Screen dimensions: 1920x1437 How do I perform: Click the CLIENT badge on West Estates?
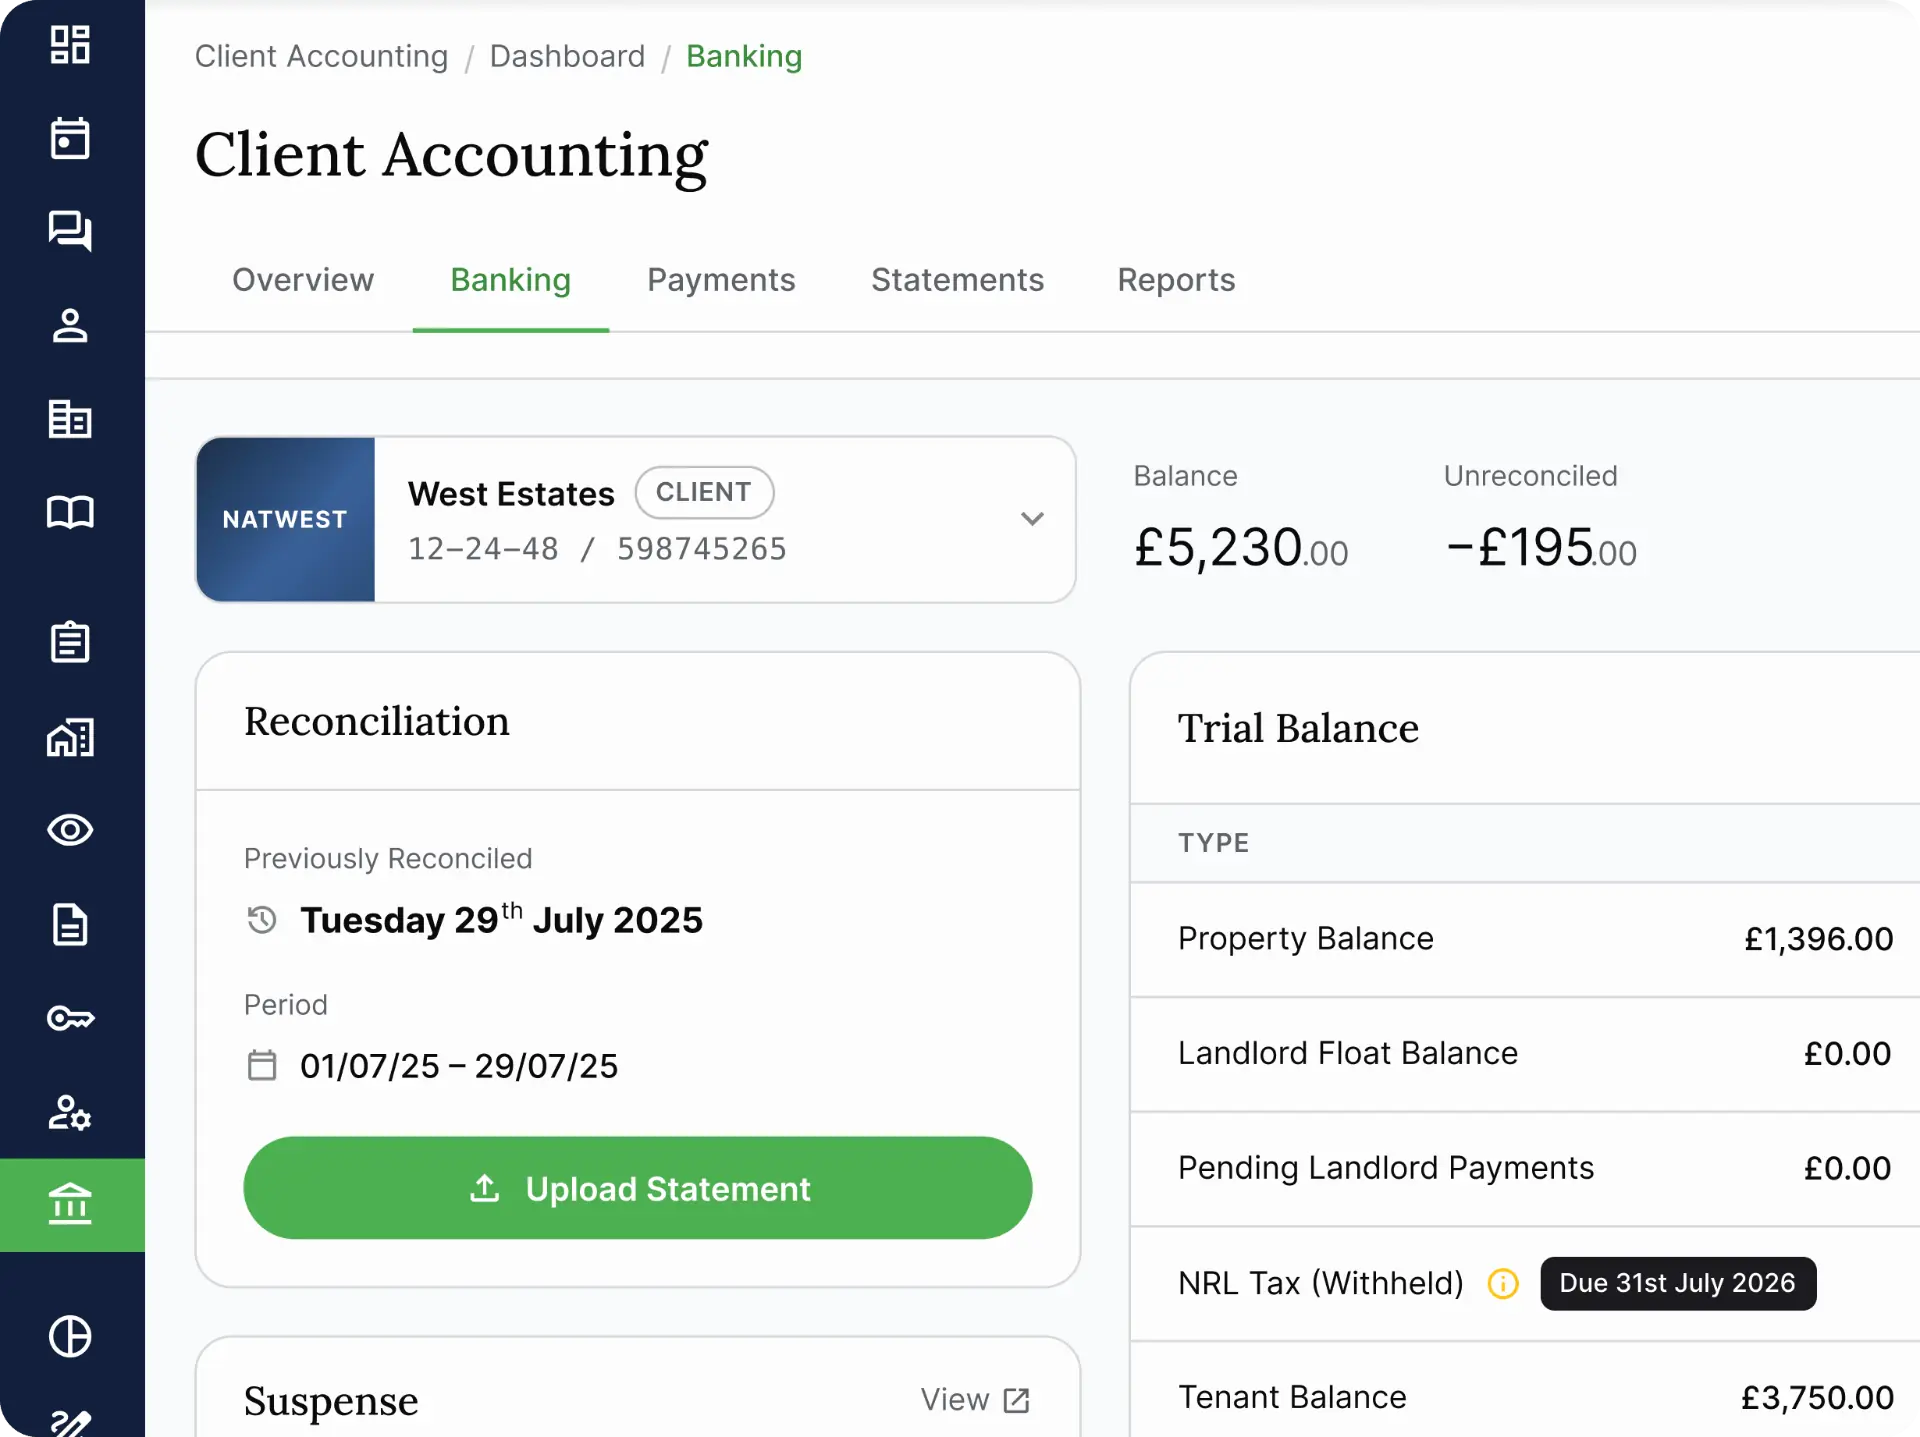[704, 492]
